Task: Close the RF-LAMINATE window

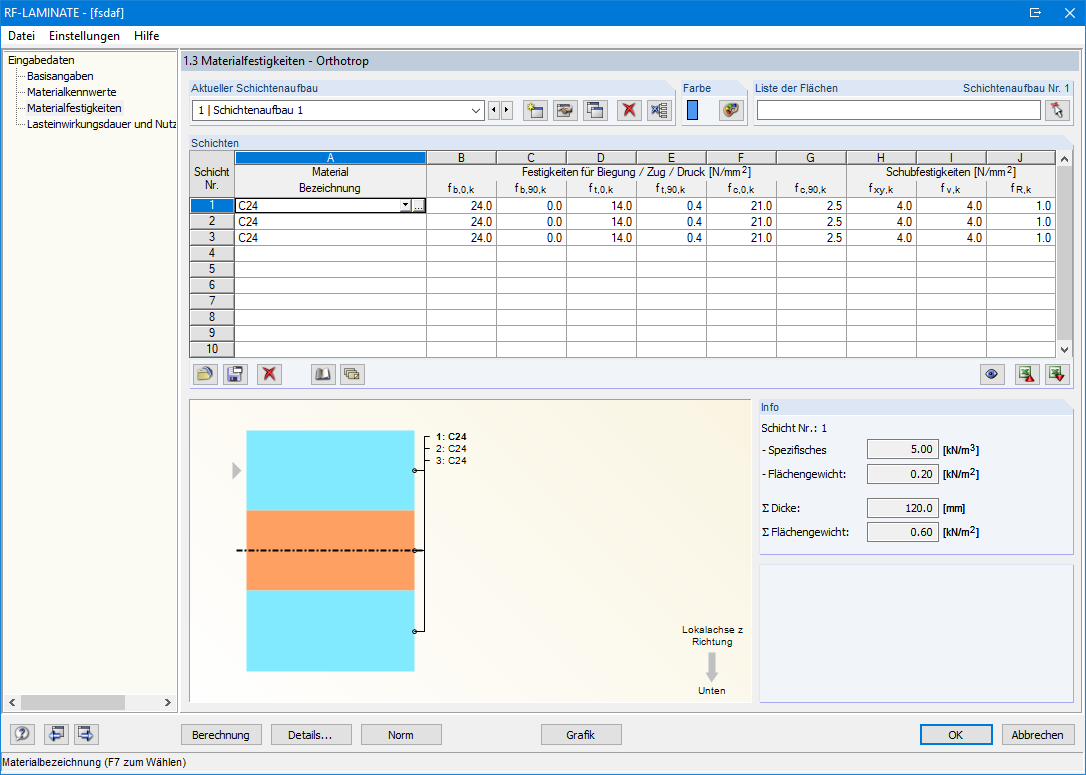Action: [x=1069, y=12]
